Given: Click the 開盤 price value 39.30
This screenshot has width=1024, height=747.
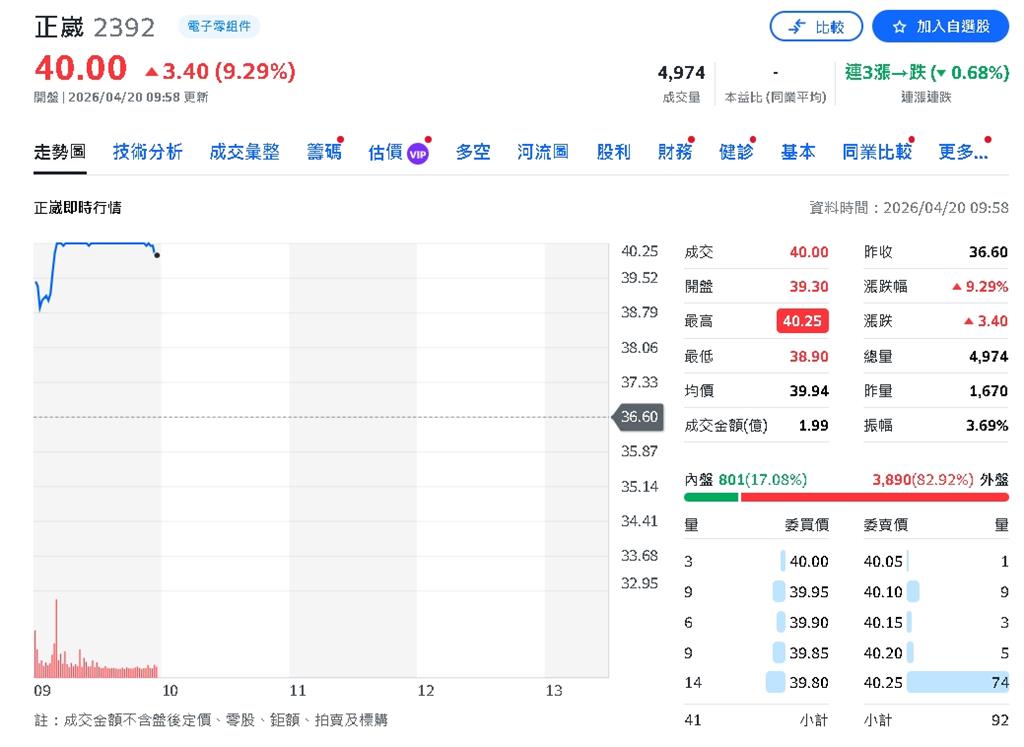Looking at the screenshot, I should coord(808,286).
